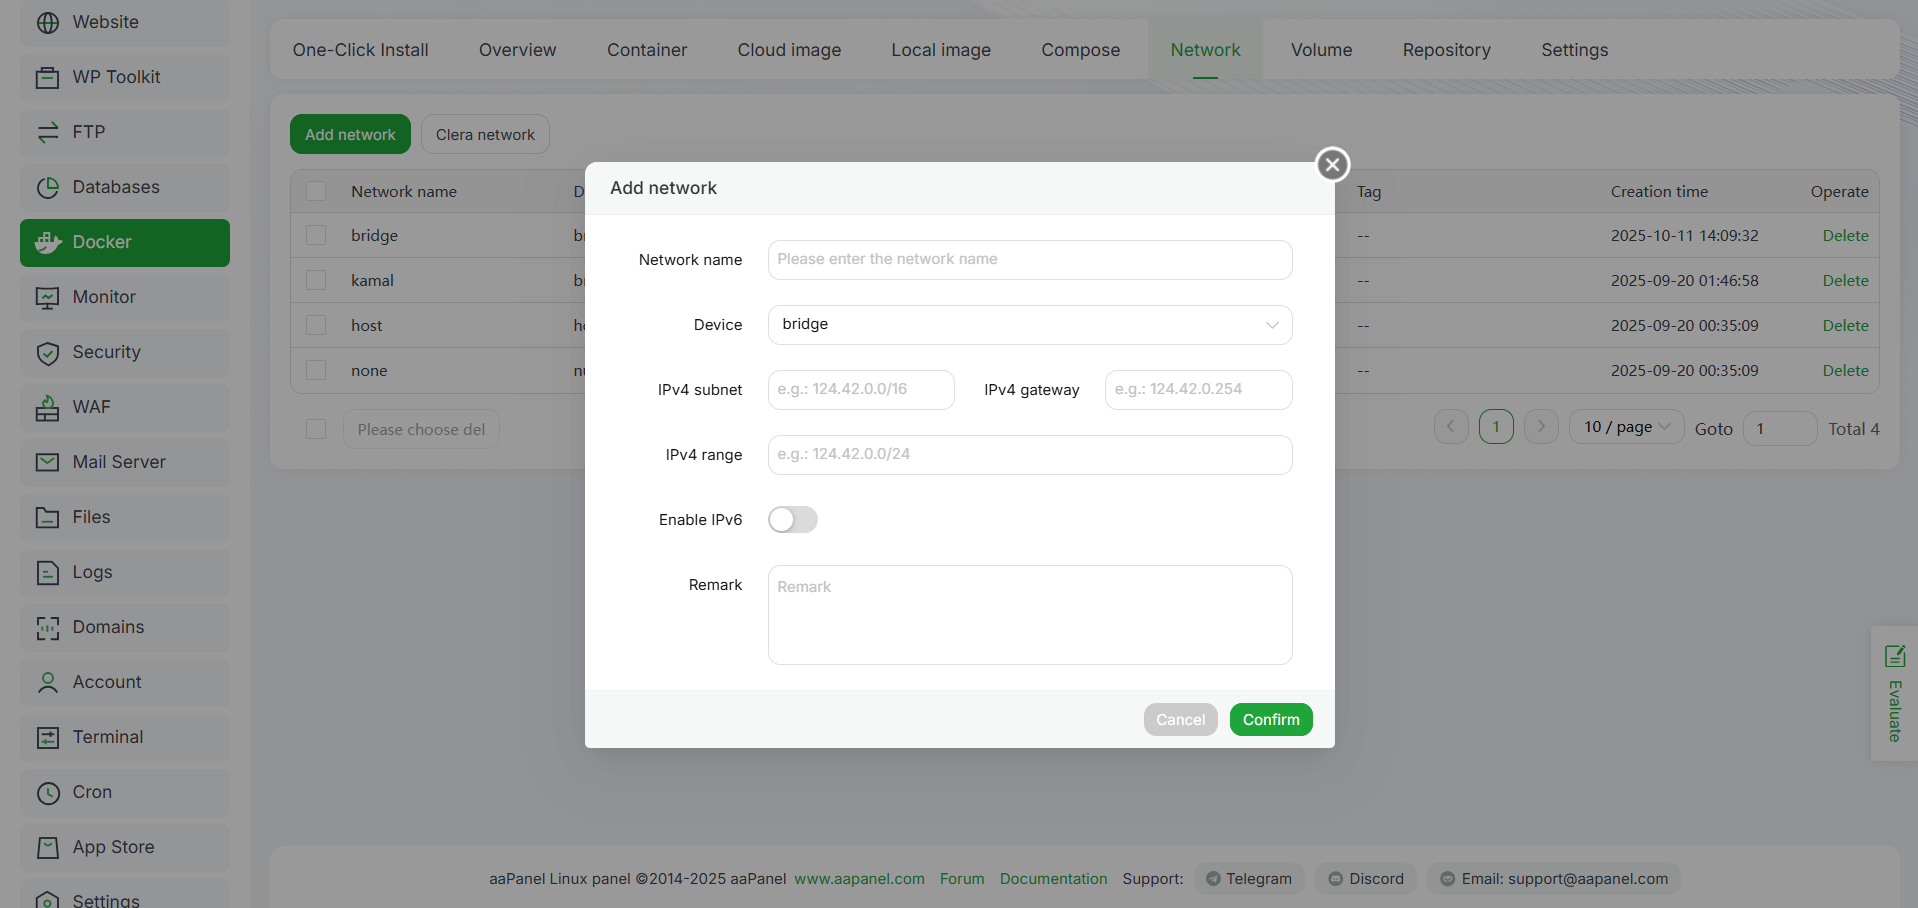
Task: Click the Telegram icon in footer
Action: 1213,879
